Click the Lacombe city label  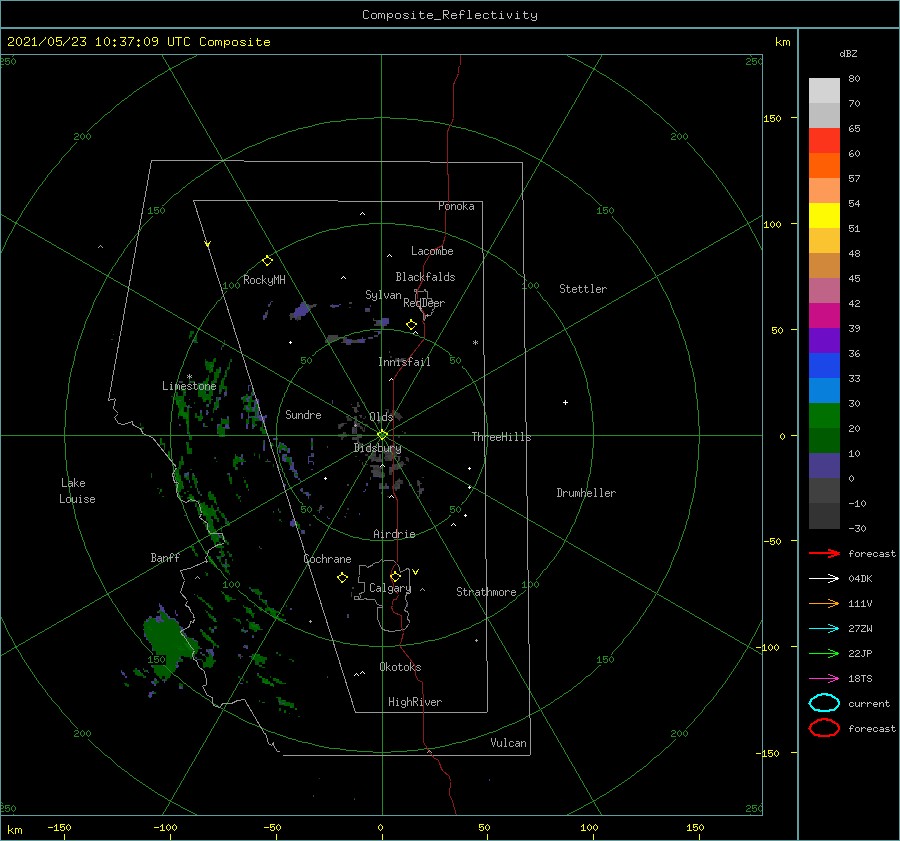coord(432,251)
